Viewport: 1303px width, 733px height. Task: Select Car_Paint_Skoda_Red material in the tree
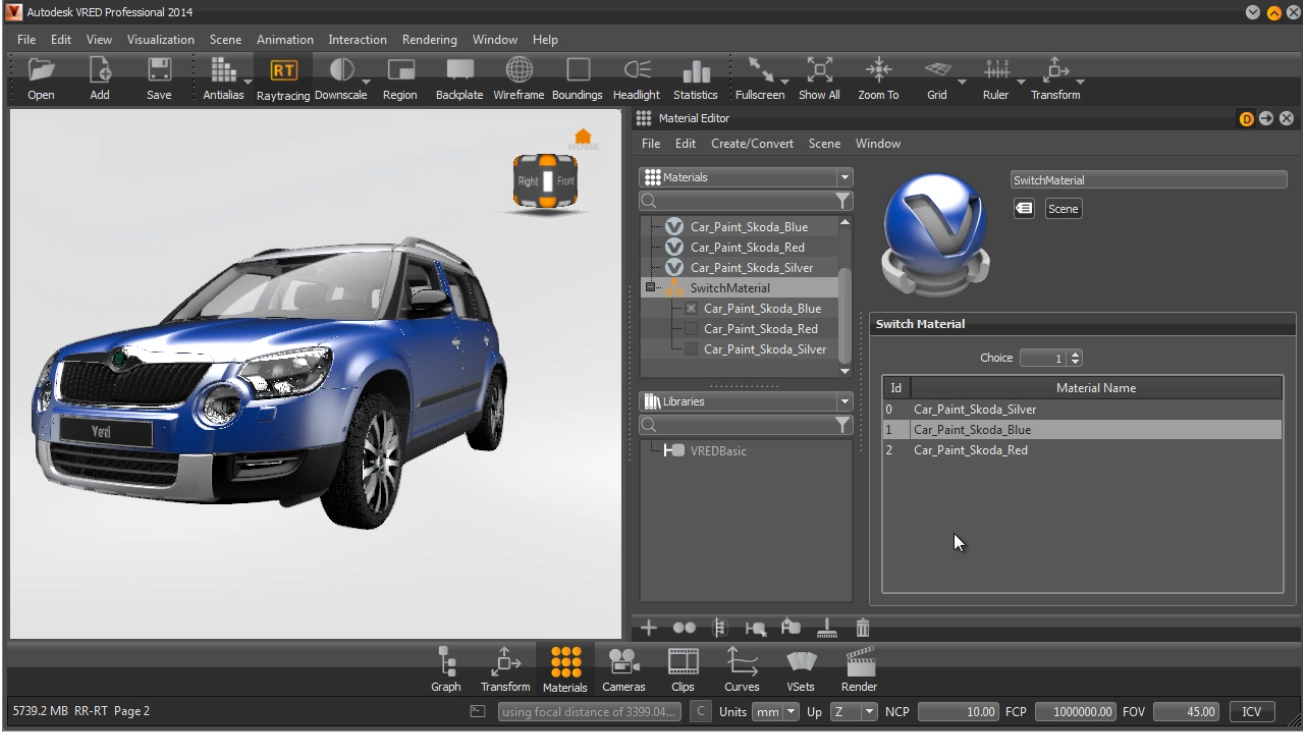747,247
